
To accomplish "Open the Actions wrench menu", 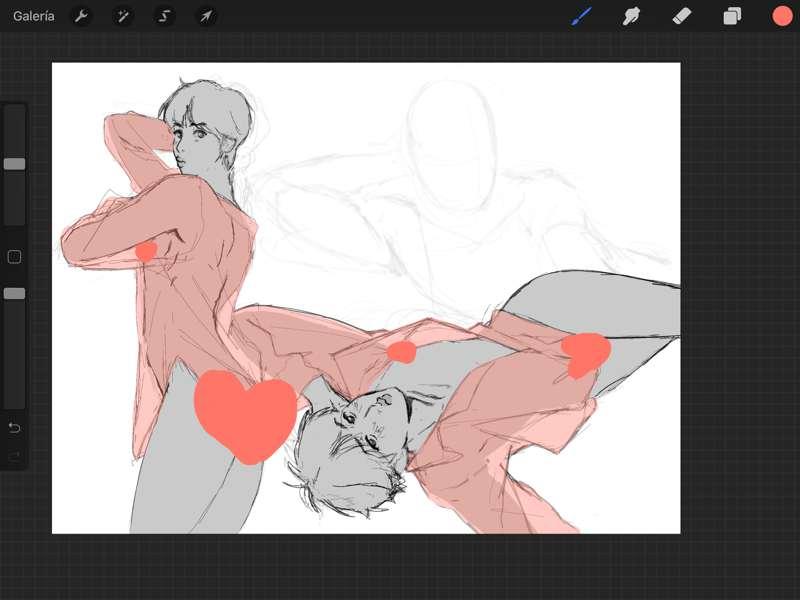I will pyautogui.click(x=81, y=16).
